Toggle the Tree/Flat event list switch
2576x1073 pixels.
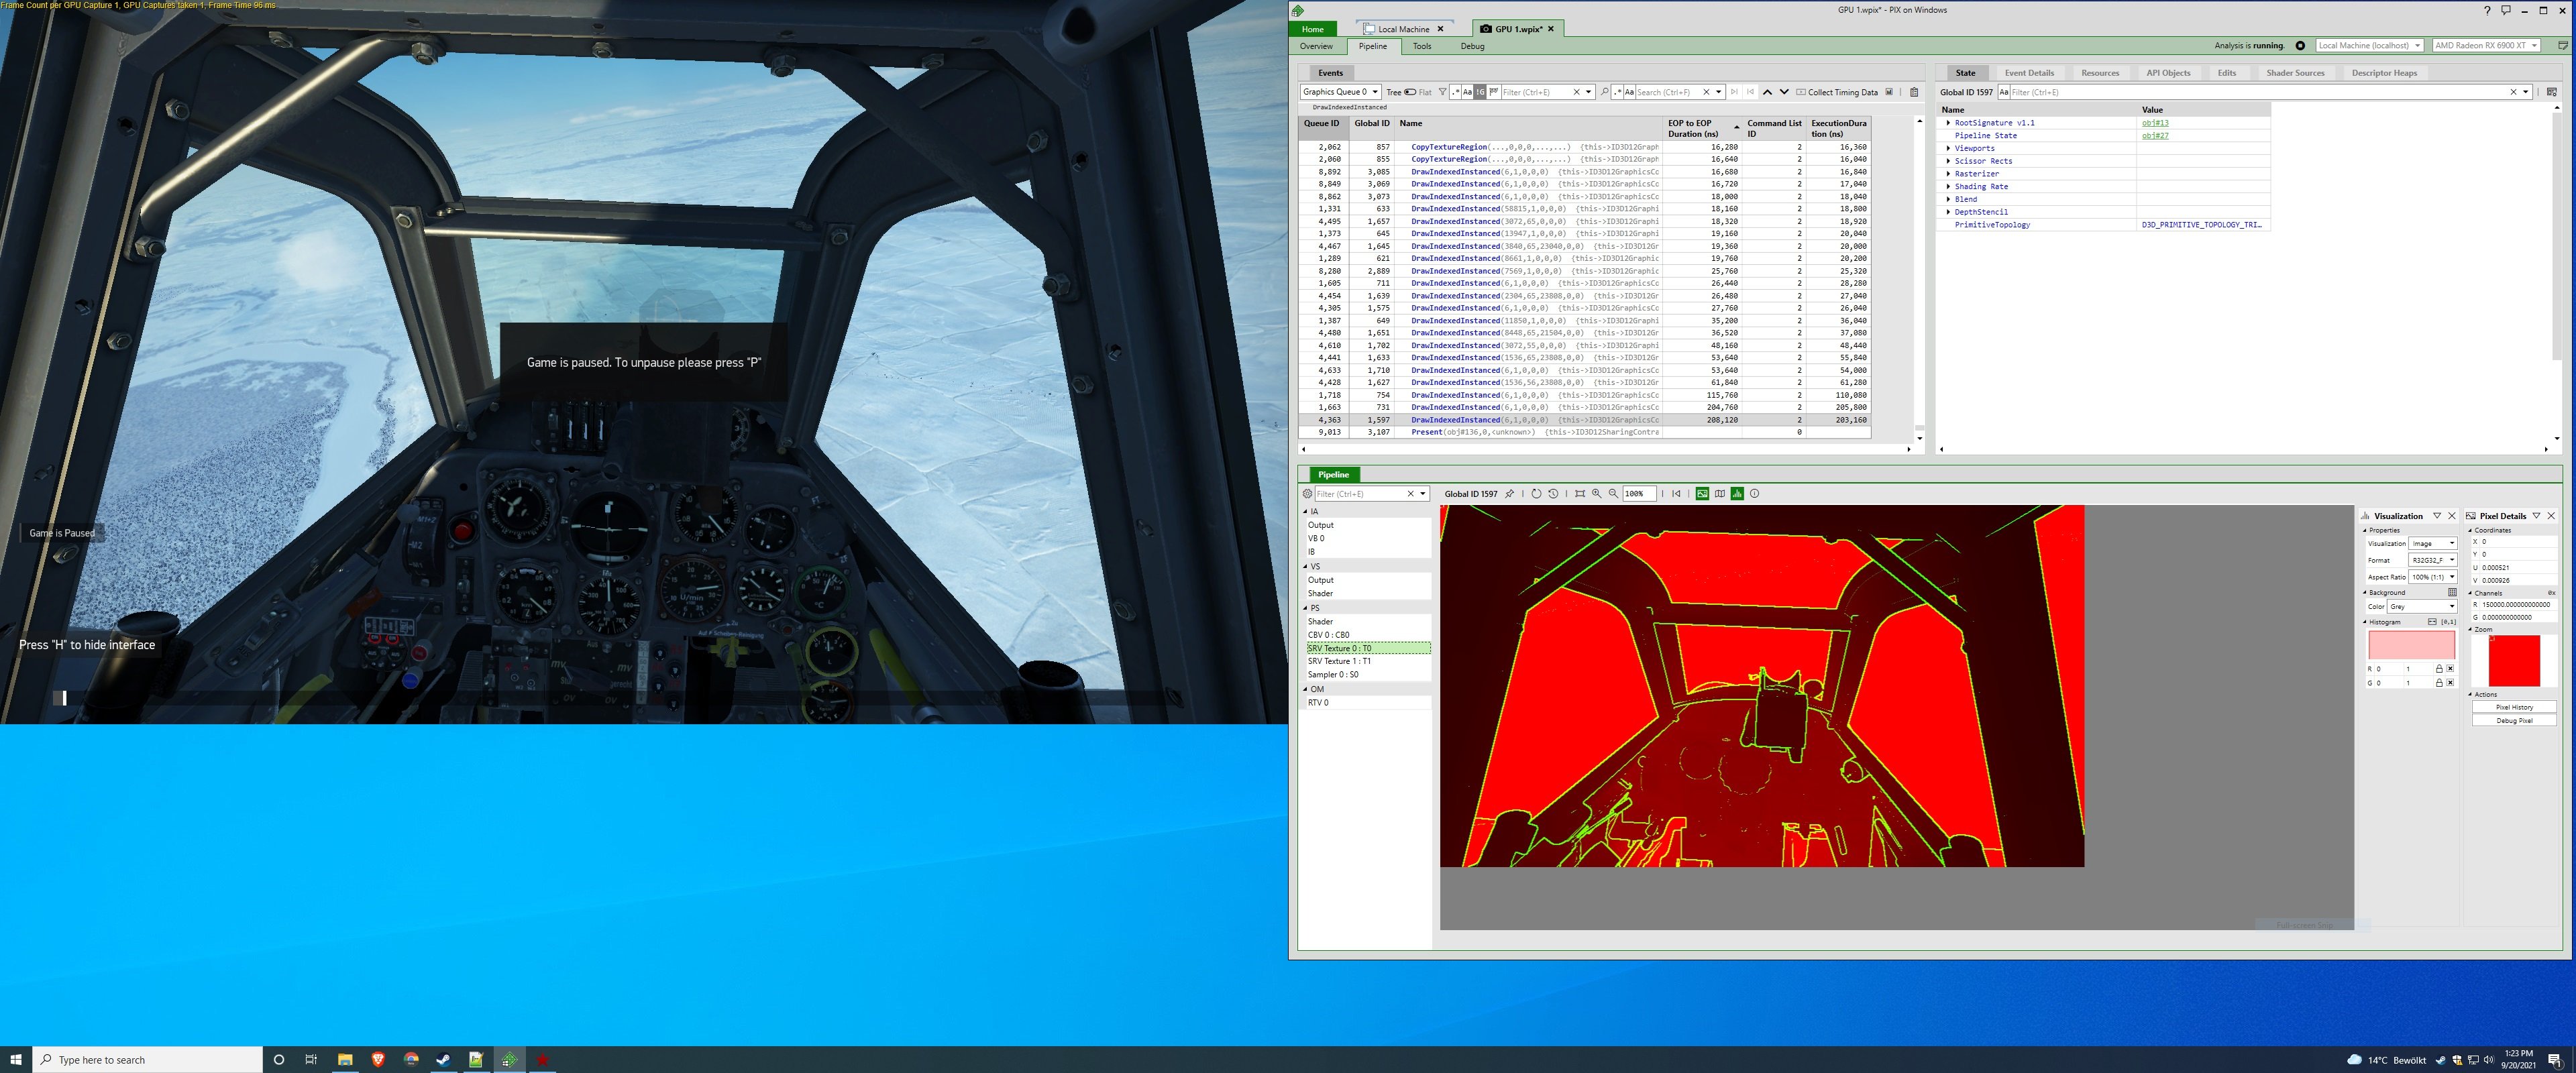(x=1410, y=92)
